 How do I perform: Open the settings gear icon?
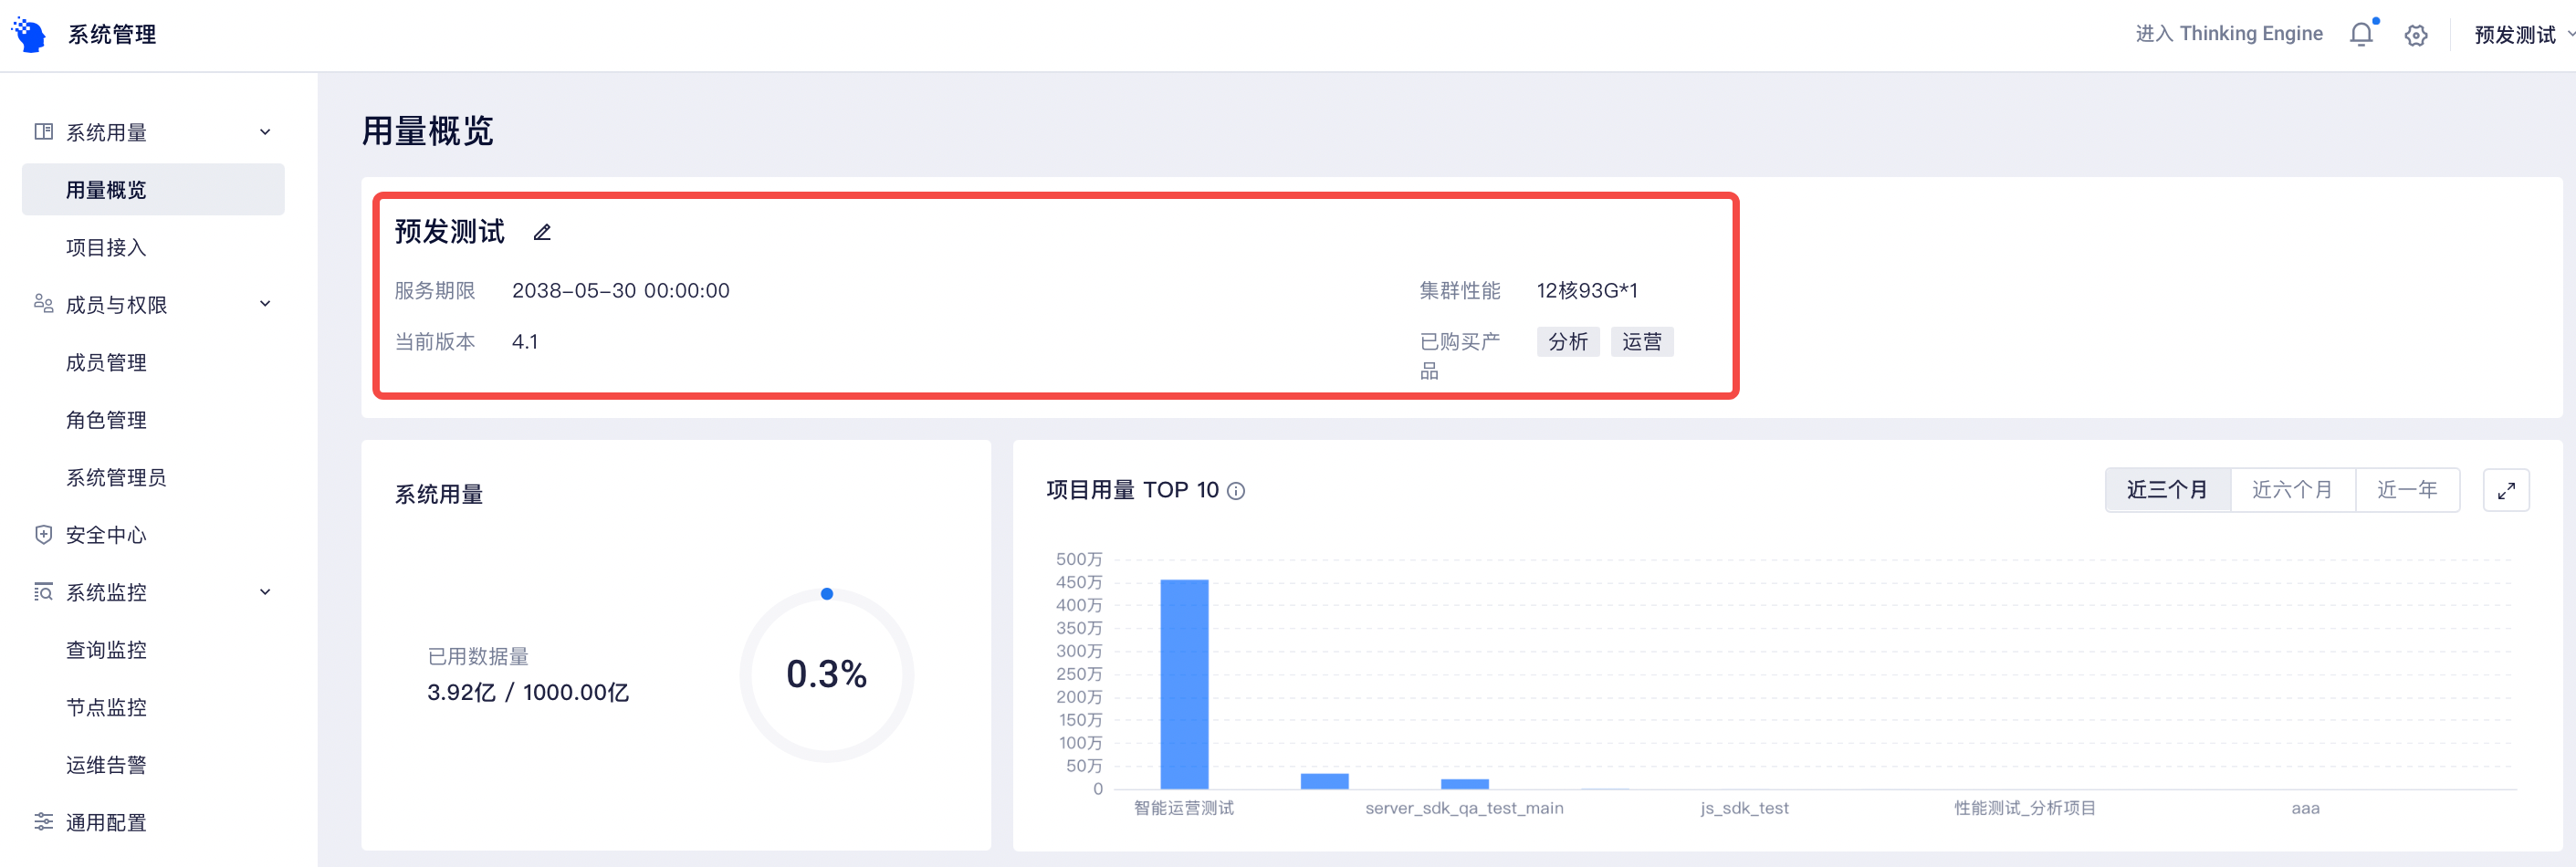click(x=2416, y=35)
